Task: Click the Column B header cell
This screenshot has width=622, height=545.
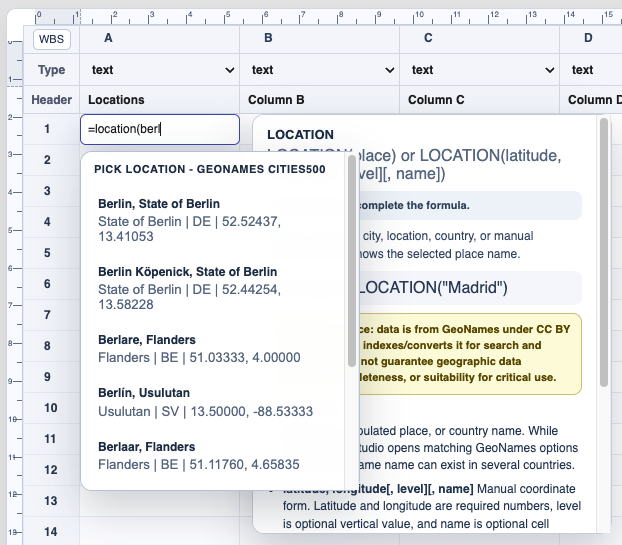Action: 320,100
